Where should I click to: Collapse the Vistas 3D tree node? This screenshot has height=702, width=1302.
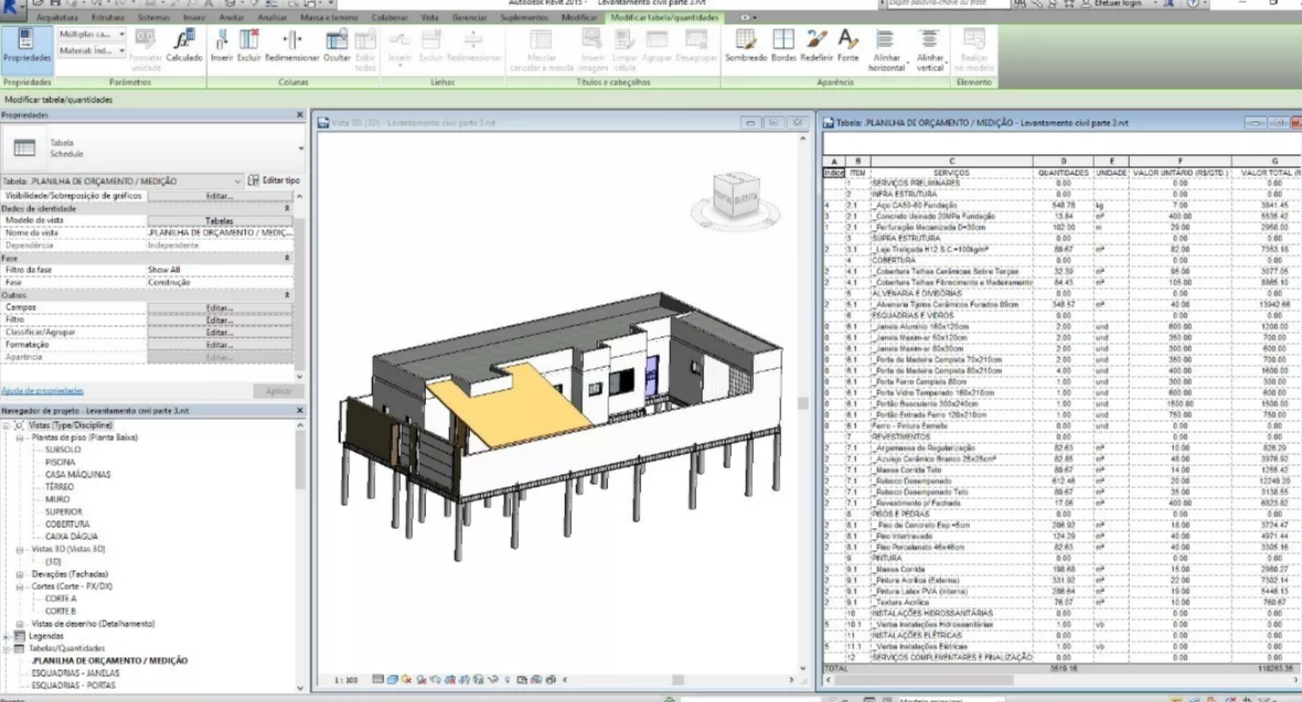click(19, 550)
